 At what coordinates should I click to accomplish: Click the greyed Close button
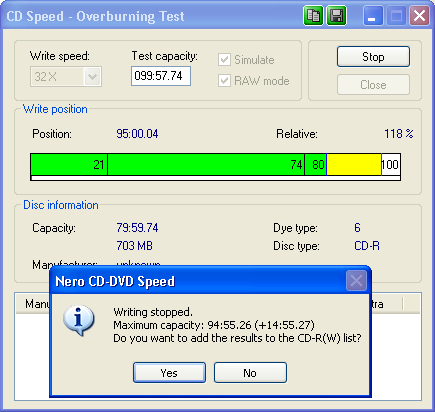tap(373, 85)
